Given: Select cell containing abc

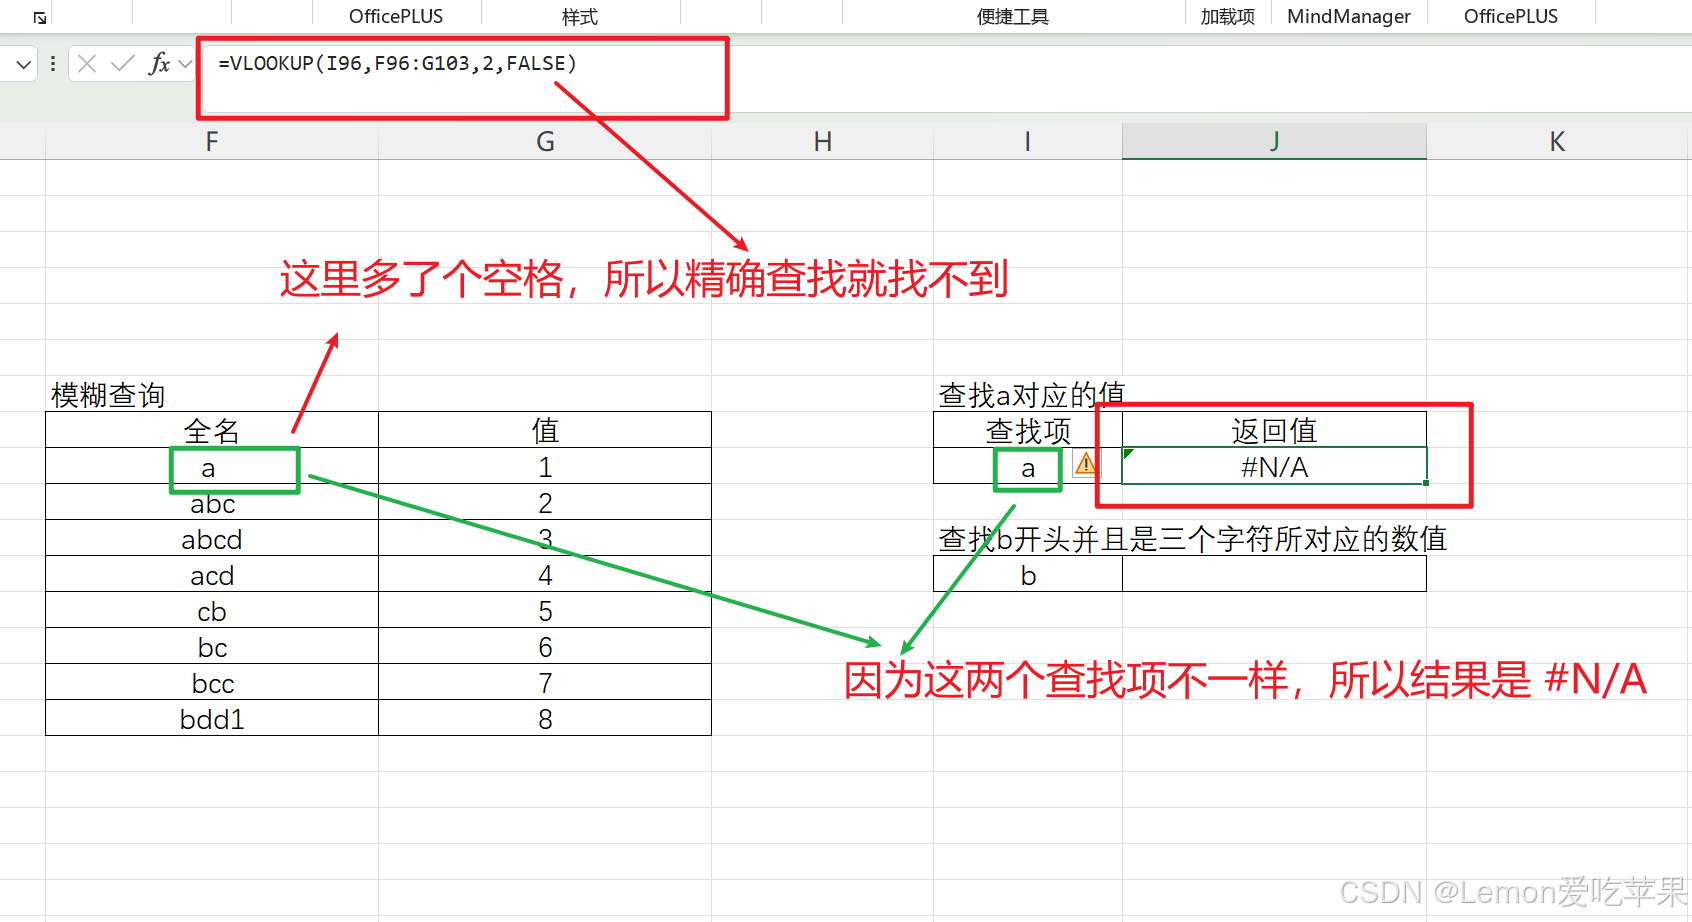Looking at the screenshot, I should pos(212,502).
